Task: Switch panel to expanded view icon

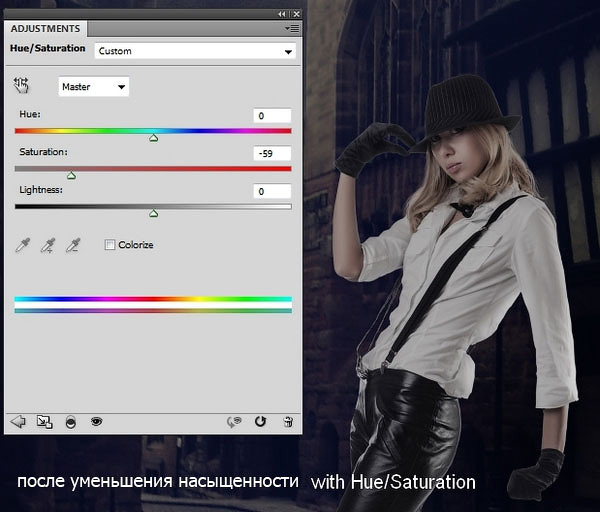Action: point(44,422)
